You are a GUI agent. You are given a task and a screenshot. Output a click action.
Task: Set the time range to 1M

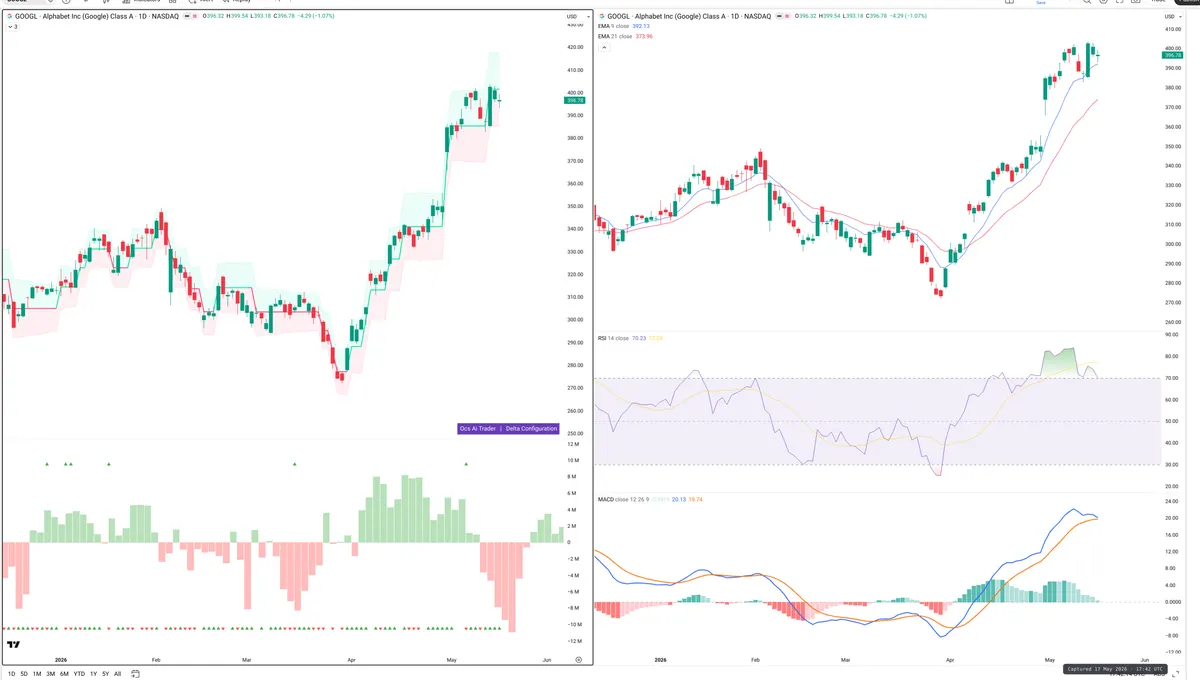click(37, 674)
